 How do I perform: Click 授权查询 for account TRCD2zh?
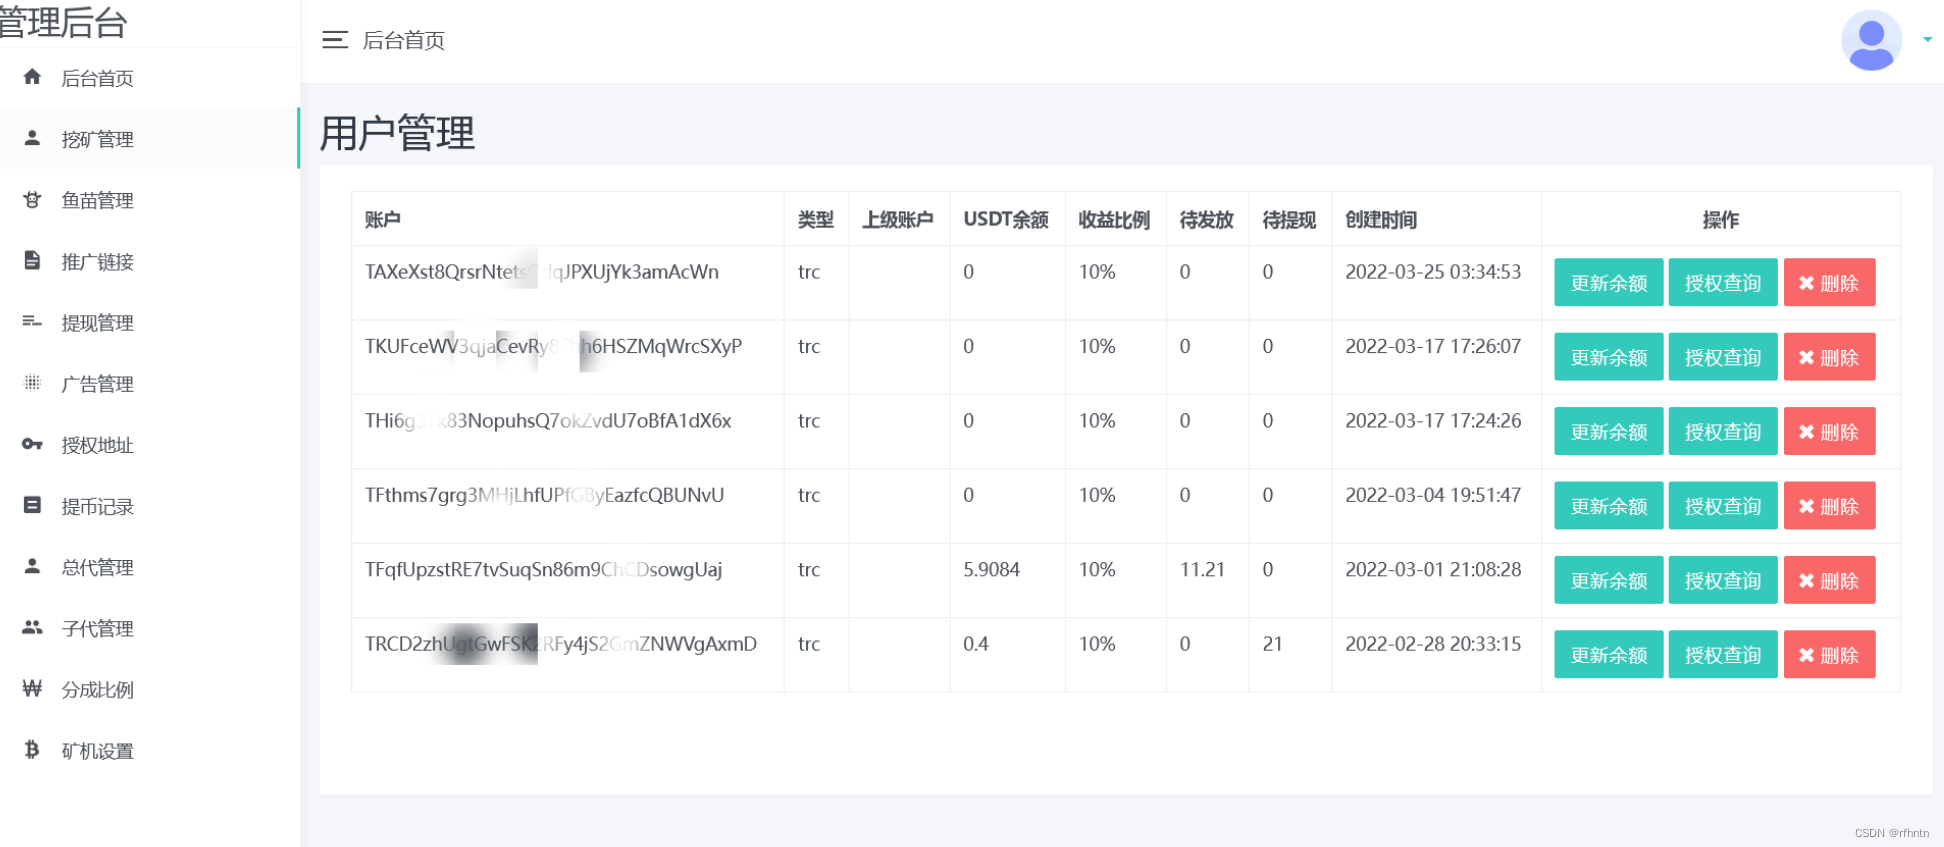pos(1722,655)
